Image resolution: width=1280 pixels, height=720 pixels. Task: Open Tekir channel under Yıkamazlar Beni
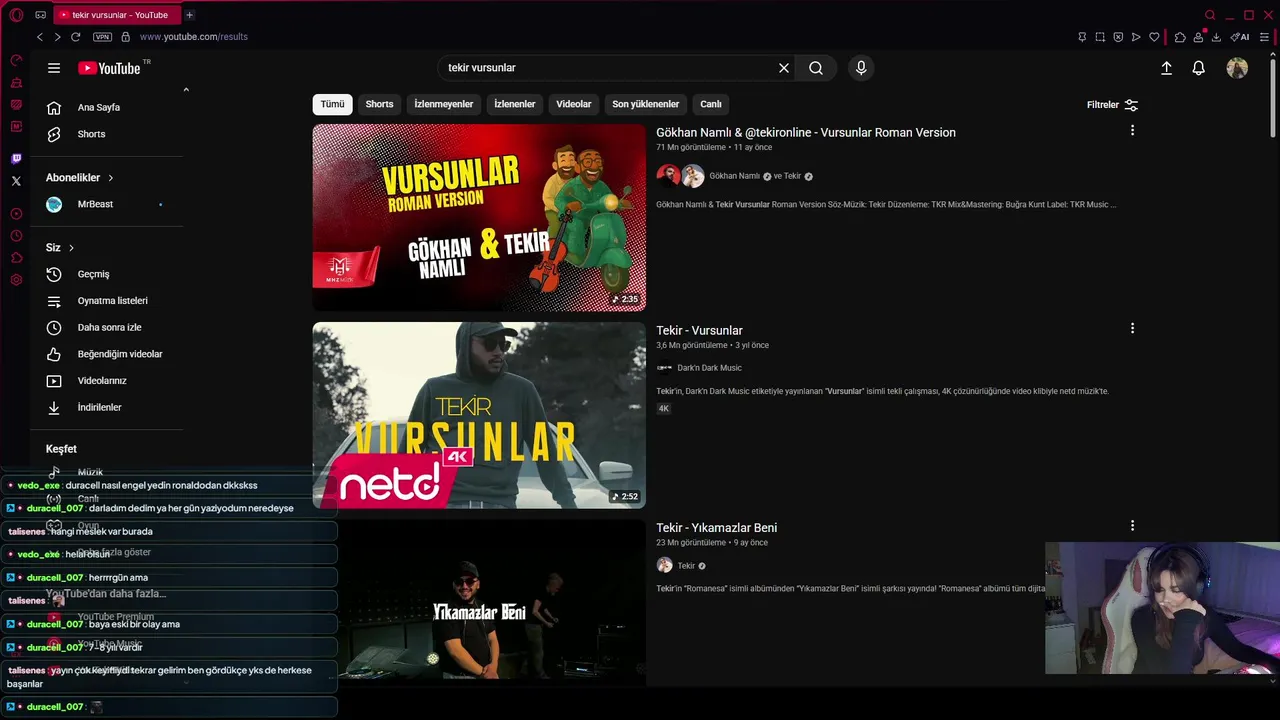coord(686,566)
